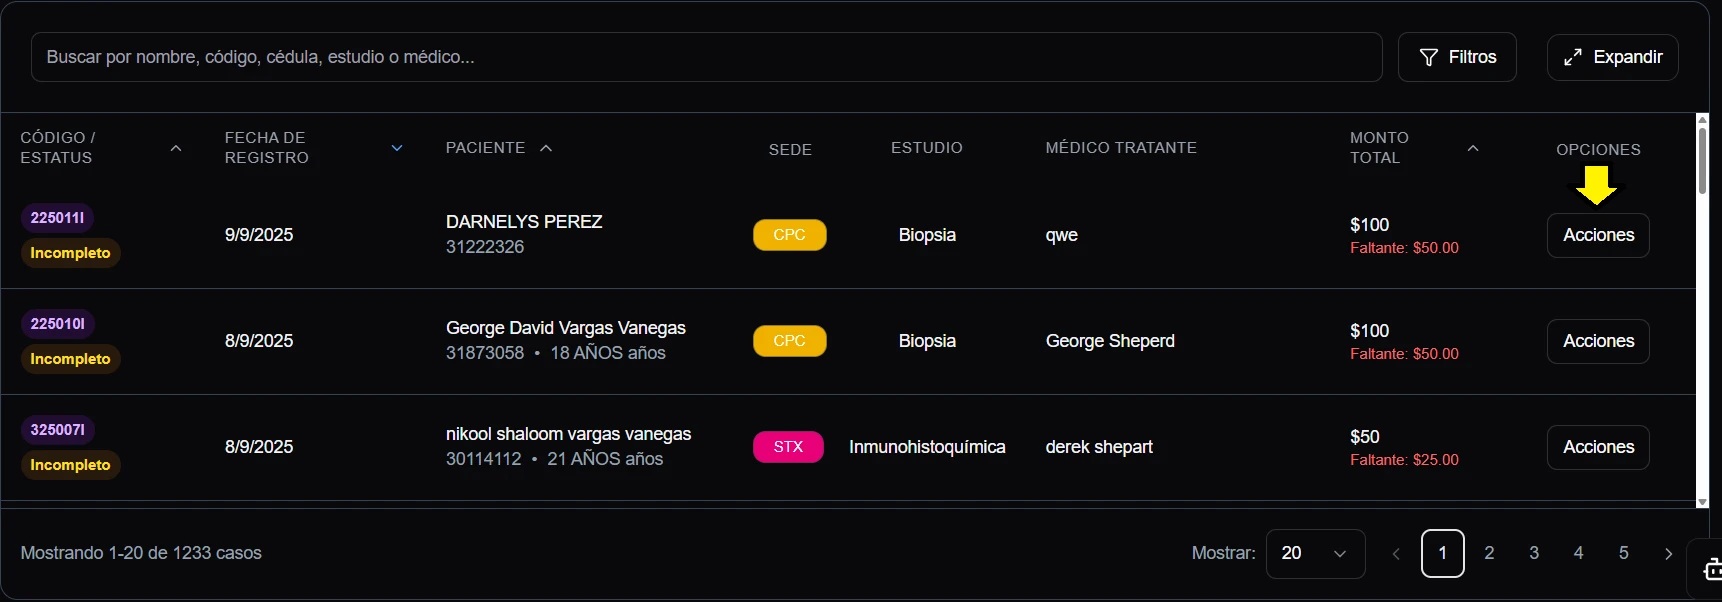Sort by Fecha de Registro chevron

(x=397, y=148)
